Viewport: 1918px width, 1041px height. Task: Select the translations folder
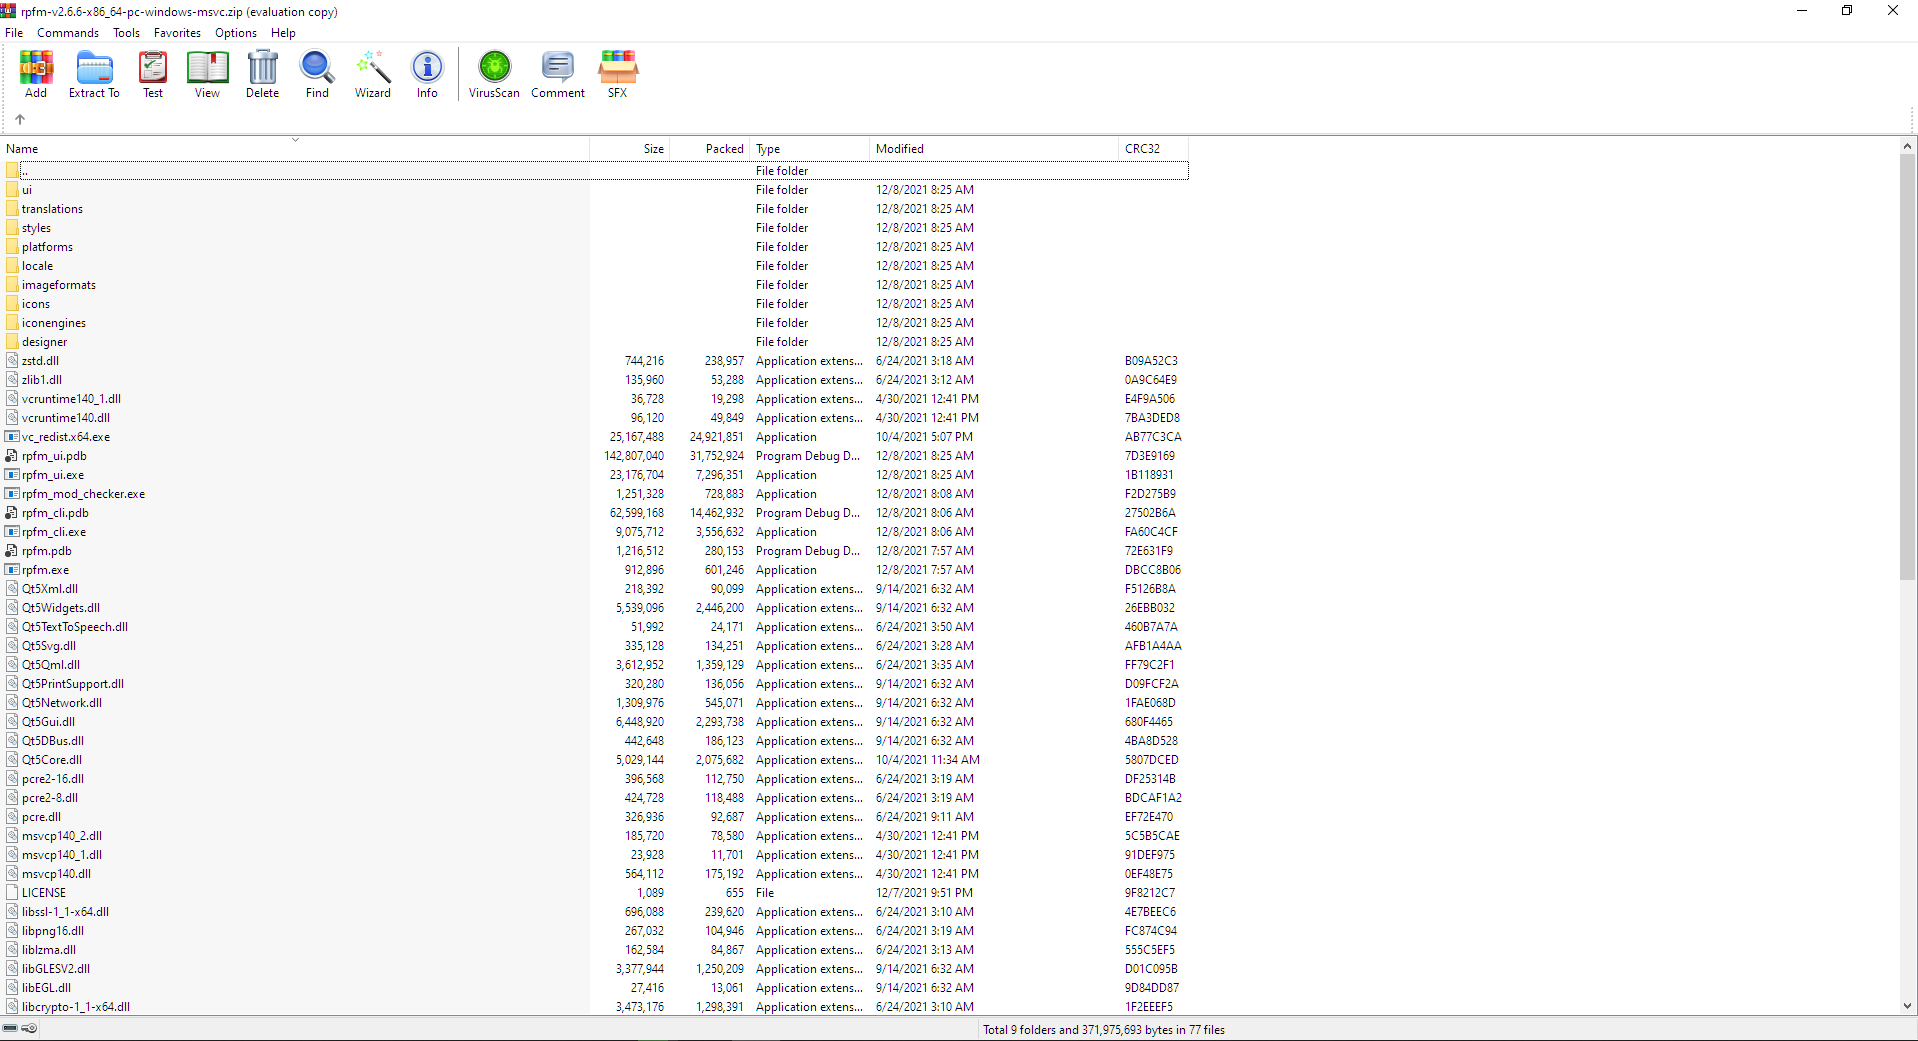52,209
